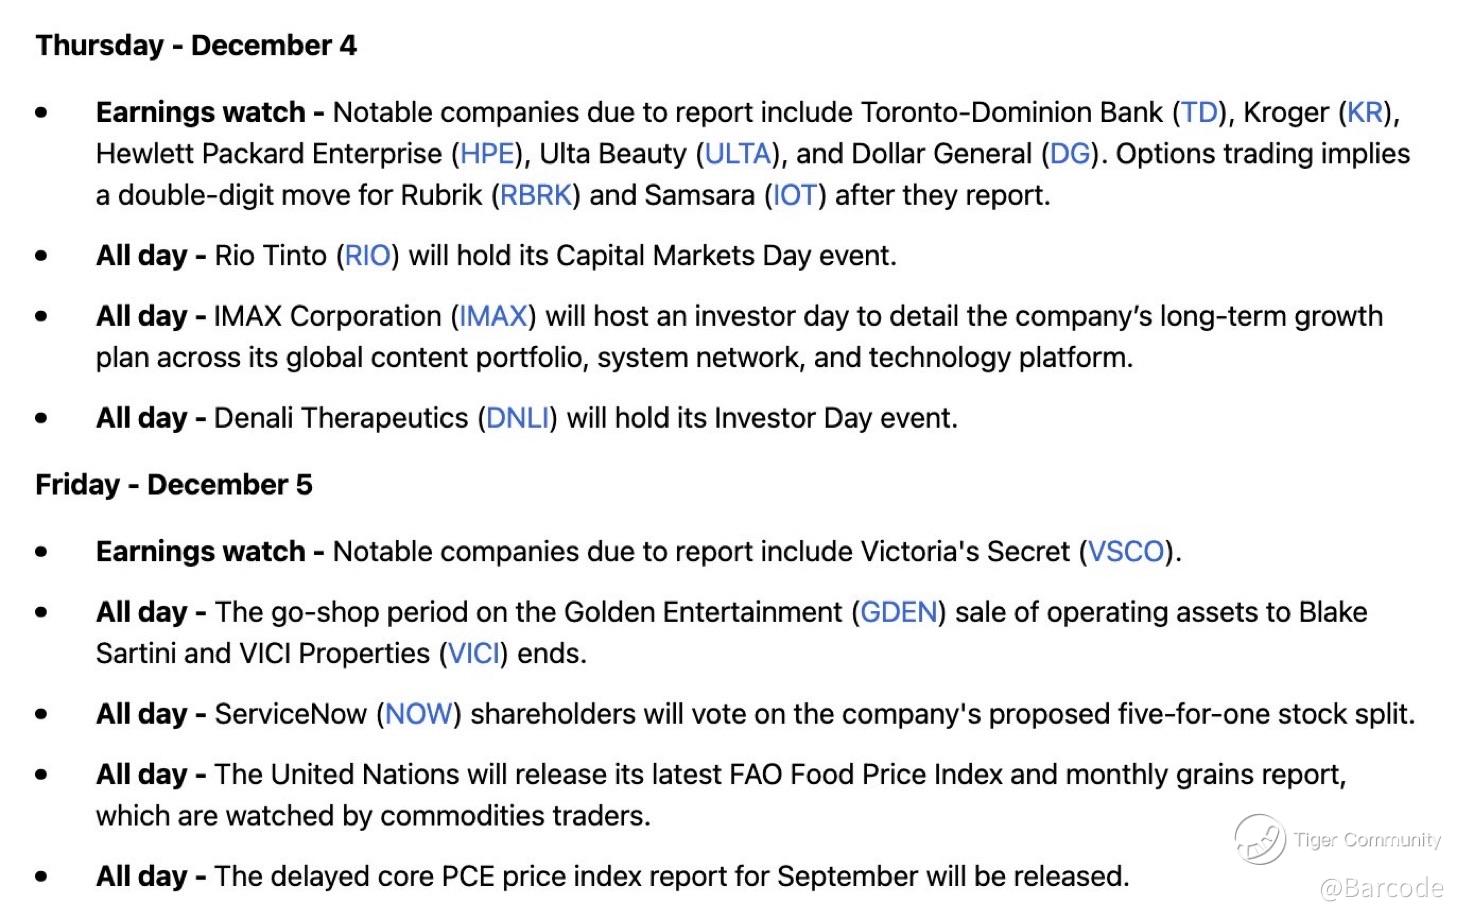Click the HPE ticker link
This screenshot has width=1472, height=921.
pos(487,154)
